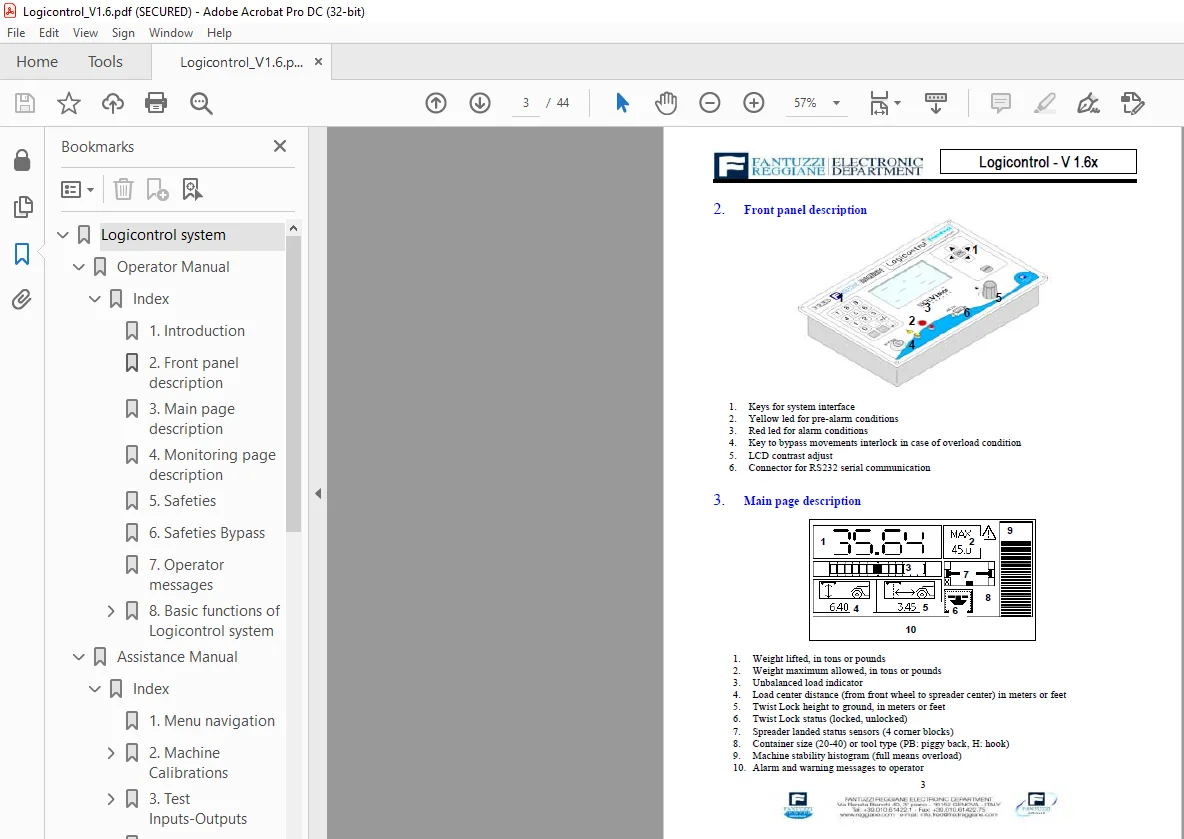Open the sign document pen tool

tap(1088, 103)
